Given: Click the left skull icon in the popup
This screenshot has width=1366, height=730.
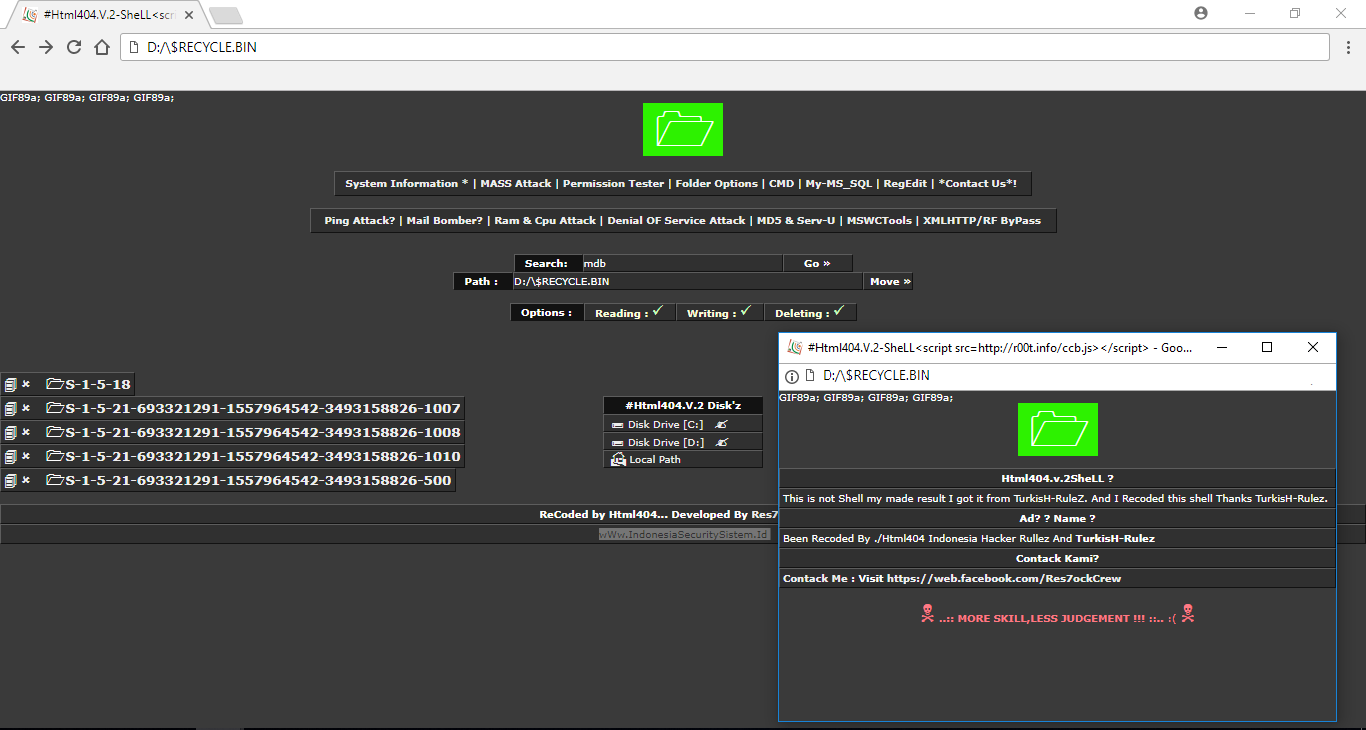Looking at the screenshot, I should point(927,614).
